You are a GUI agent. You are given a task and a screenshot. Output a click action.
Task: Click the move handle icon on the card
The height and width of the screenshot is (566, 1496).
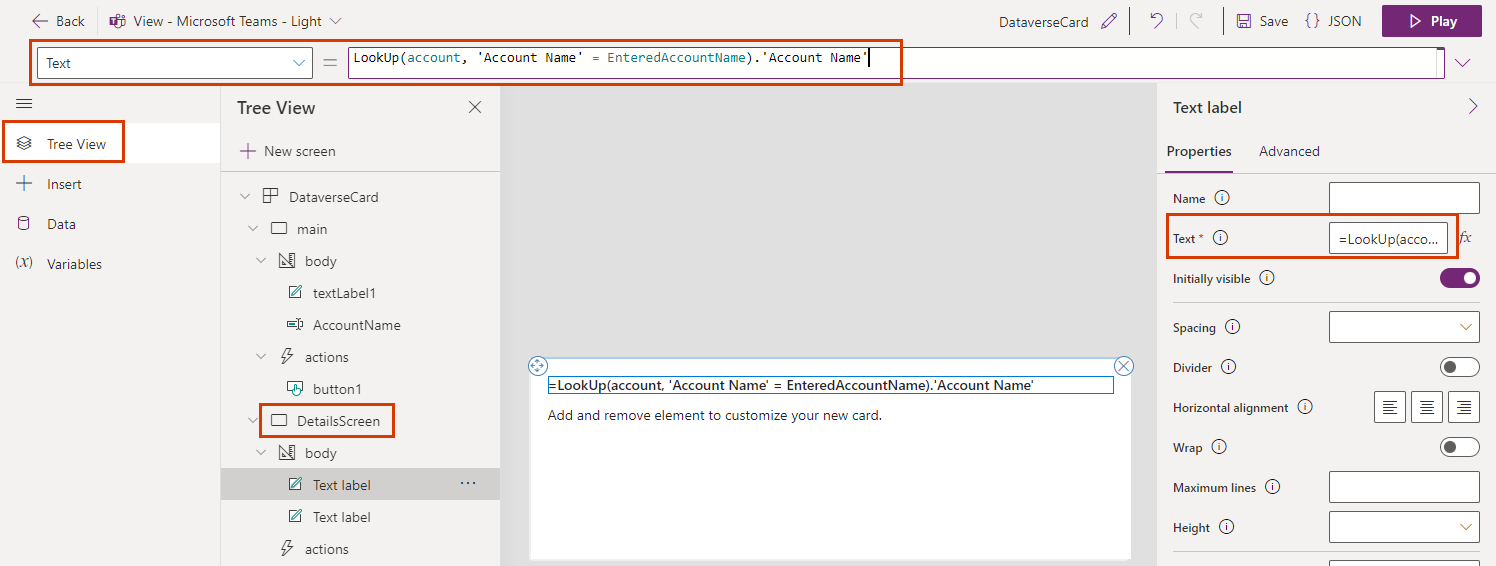click(x=538, y=366)
